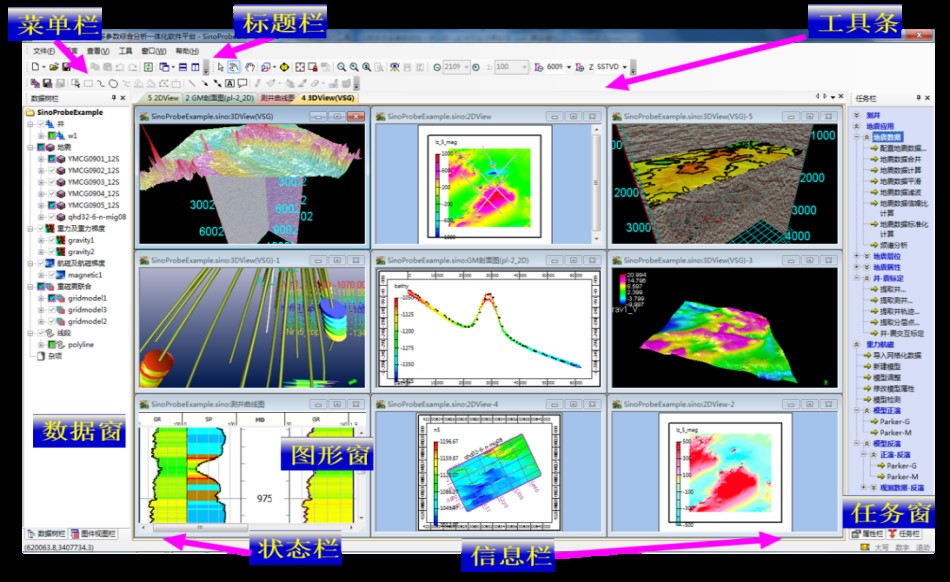Select the ellipse drawing tool

coord(113,83)
